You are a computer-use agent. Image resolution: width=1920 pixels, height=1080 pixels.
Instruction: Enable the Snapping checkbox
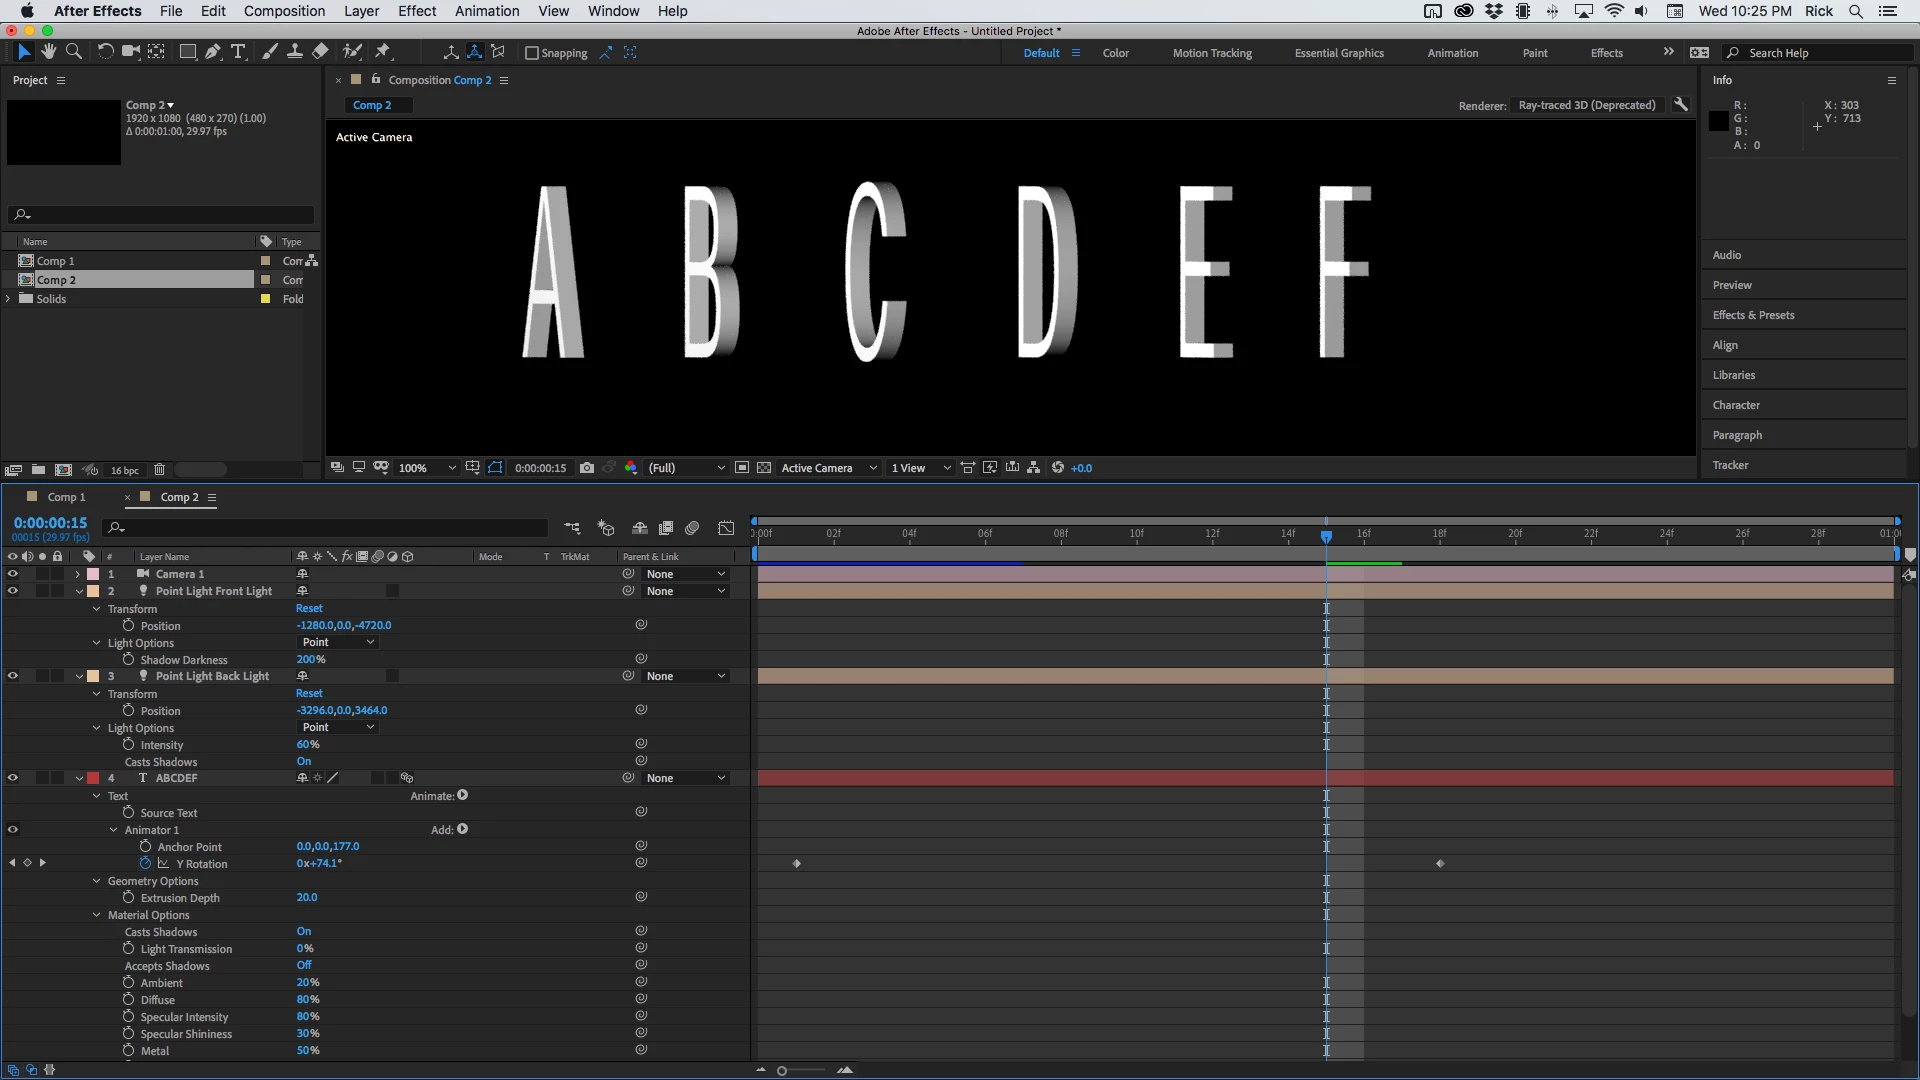tap(532, 53)
